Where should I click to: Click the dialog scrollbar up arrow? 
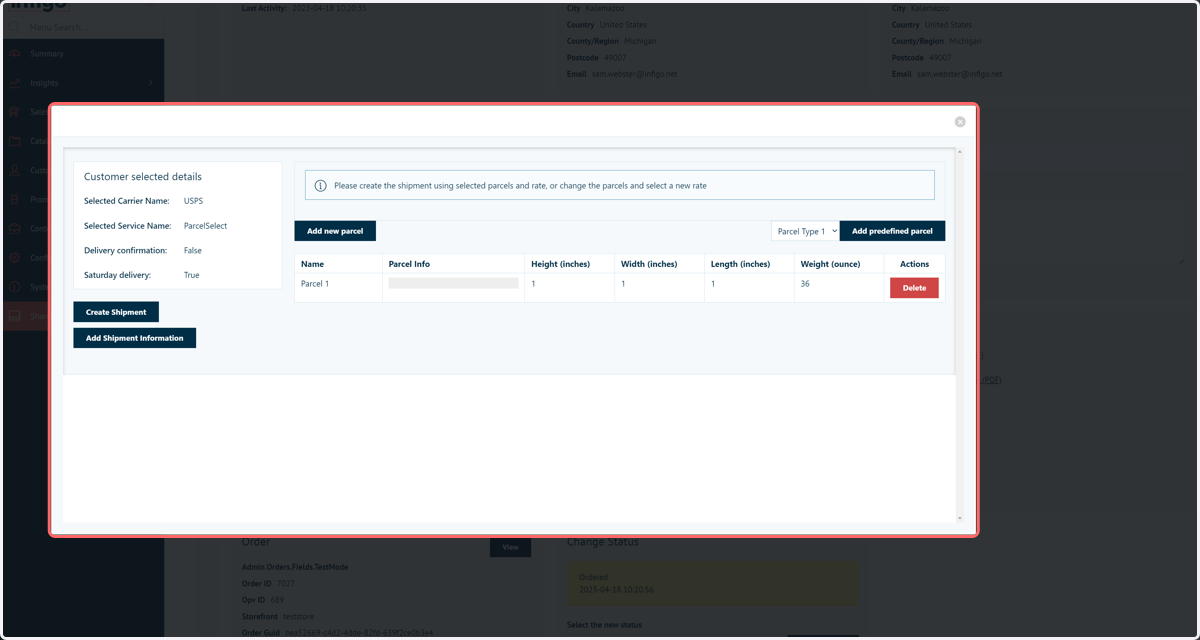(960, 152)
